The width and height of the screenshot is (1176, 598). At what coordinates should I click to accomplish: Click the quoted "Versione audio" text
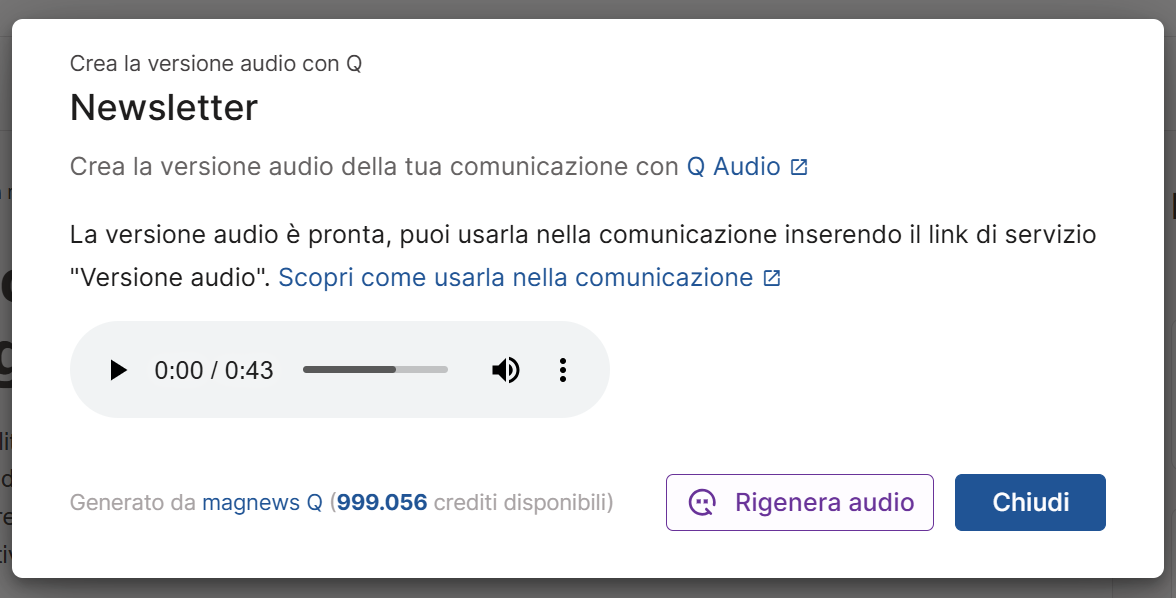(x=170, y=277)
